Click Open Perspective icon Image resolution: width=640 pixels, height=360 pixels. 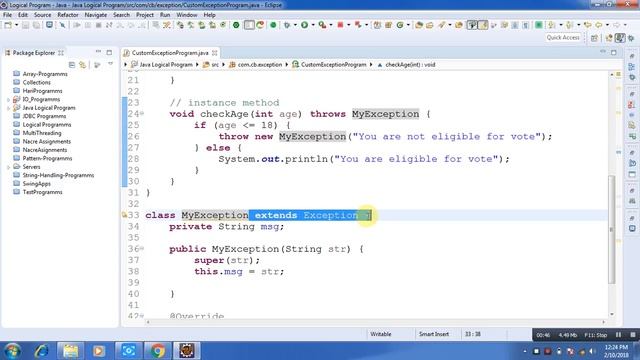594,38
